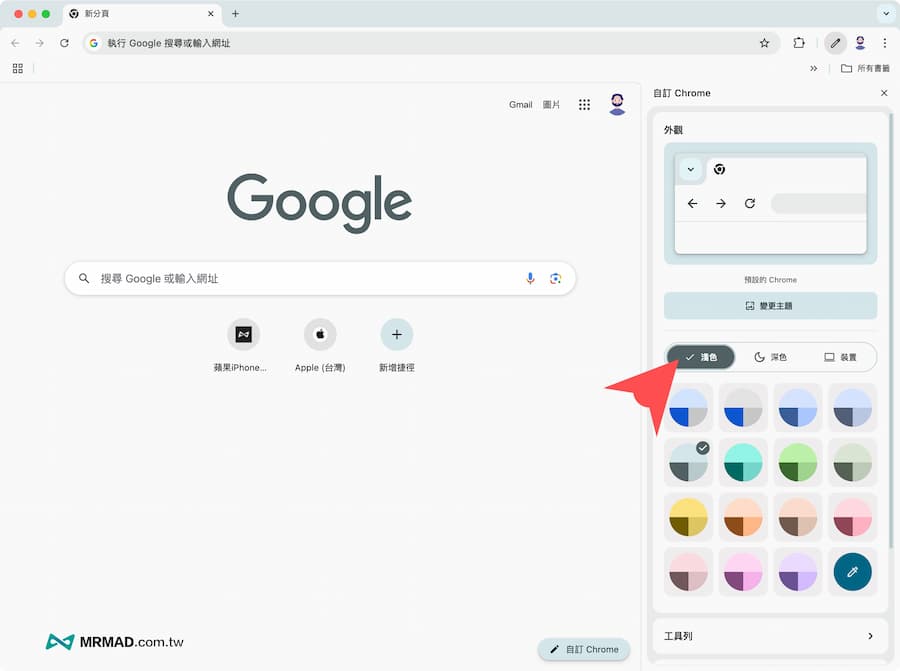Select 裝置 device mode option
Viewport: 900px width, 671px height.
click(840, 357)
